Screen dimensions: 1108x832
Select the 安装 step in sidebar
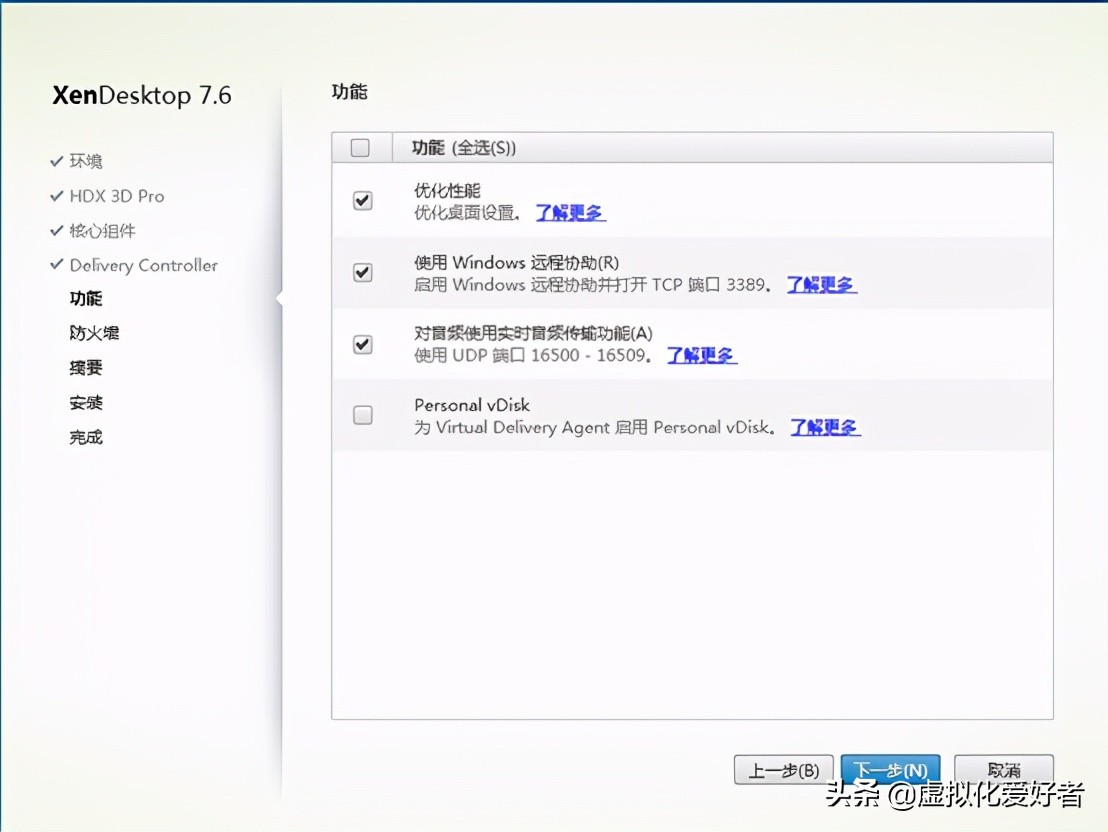click(x=86, y=402)
